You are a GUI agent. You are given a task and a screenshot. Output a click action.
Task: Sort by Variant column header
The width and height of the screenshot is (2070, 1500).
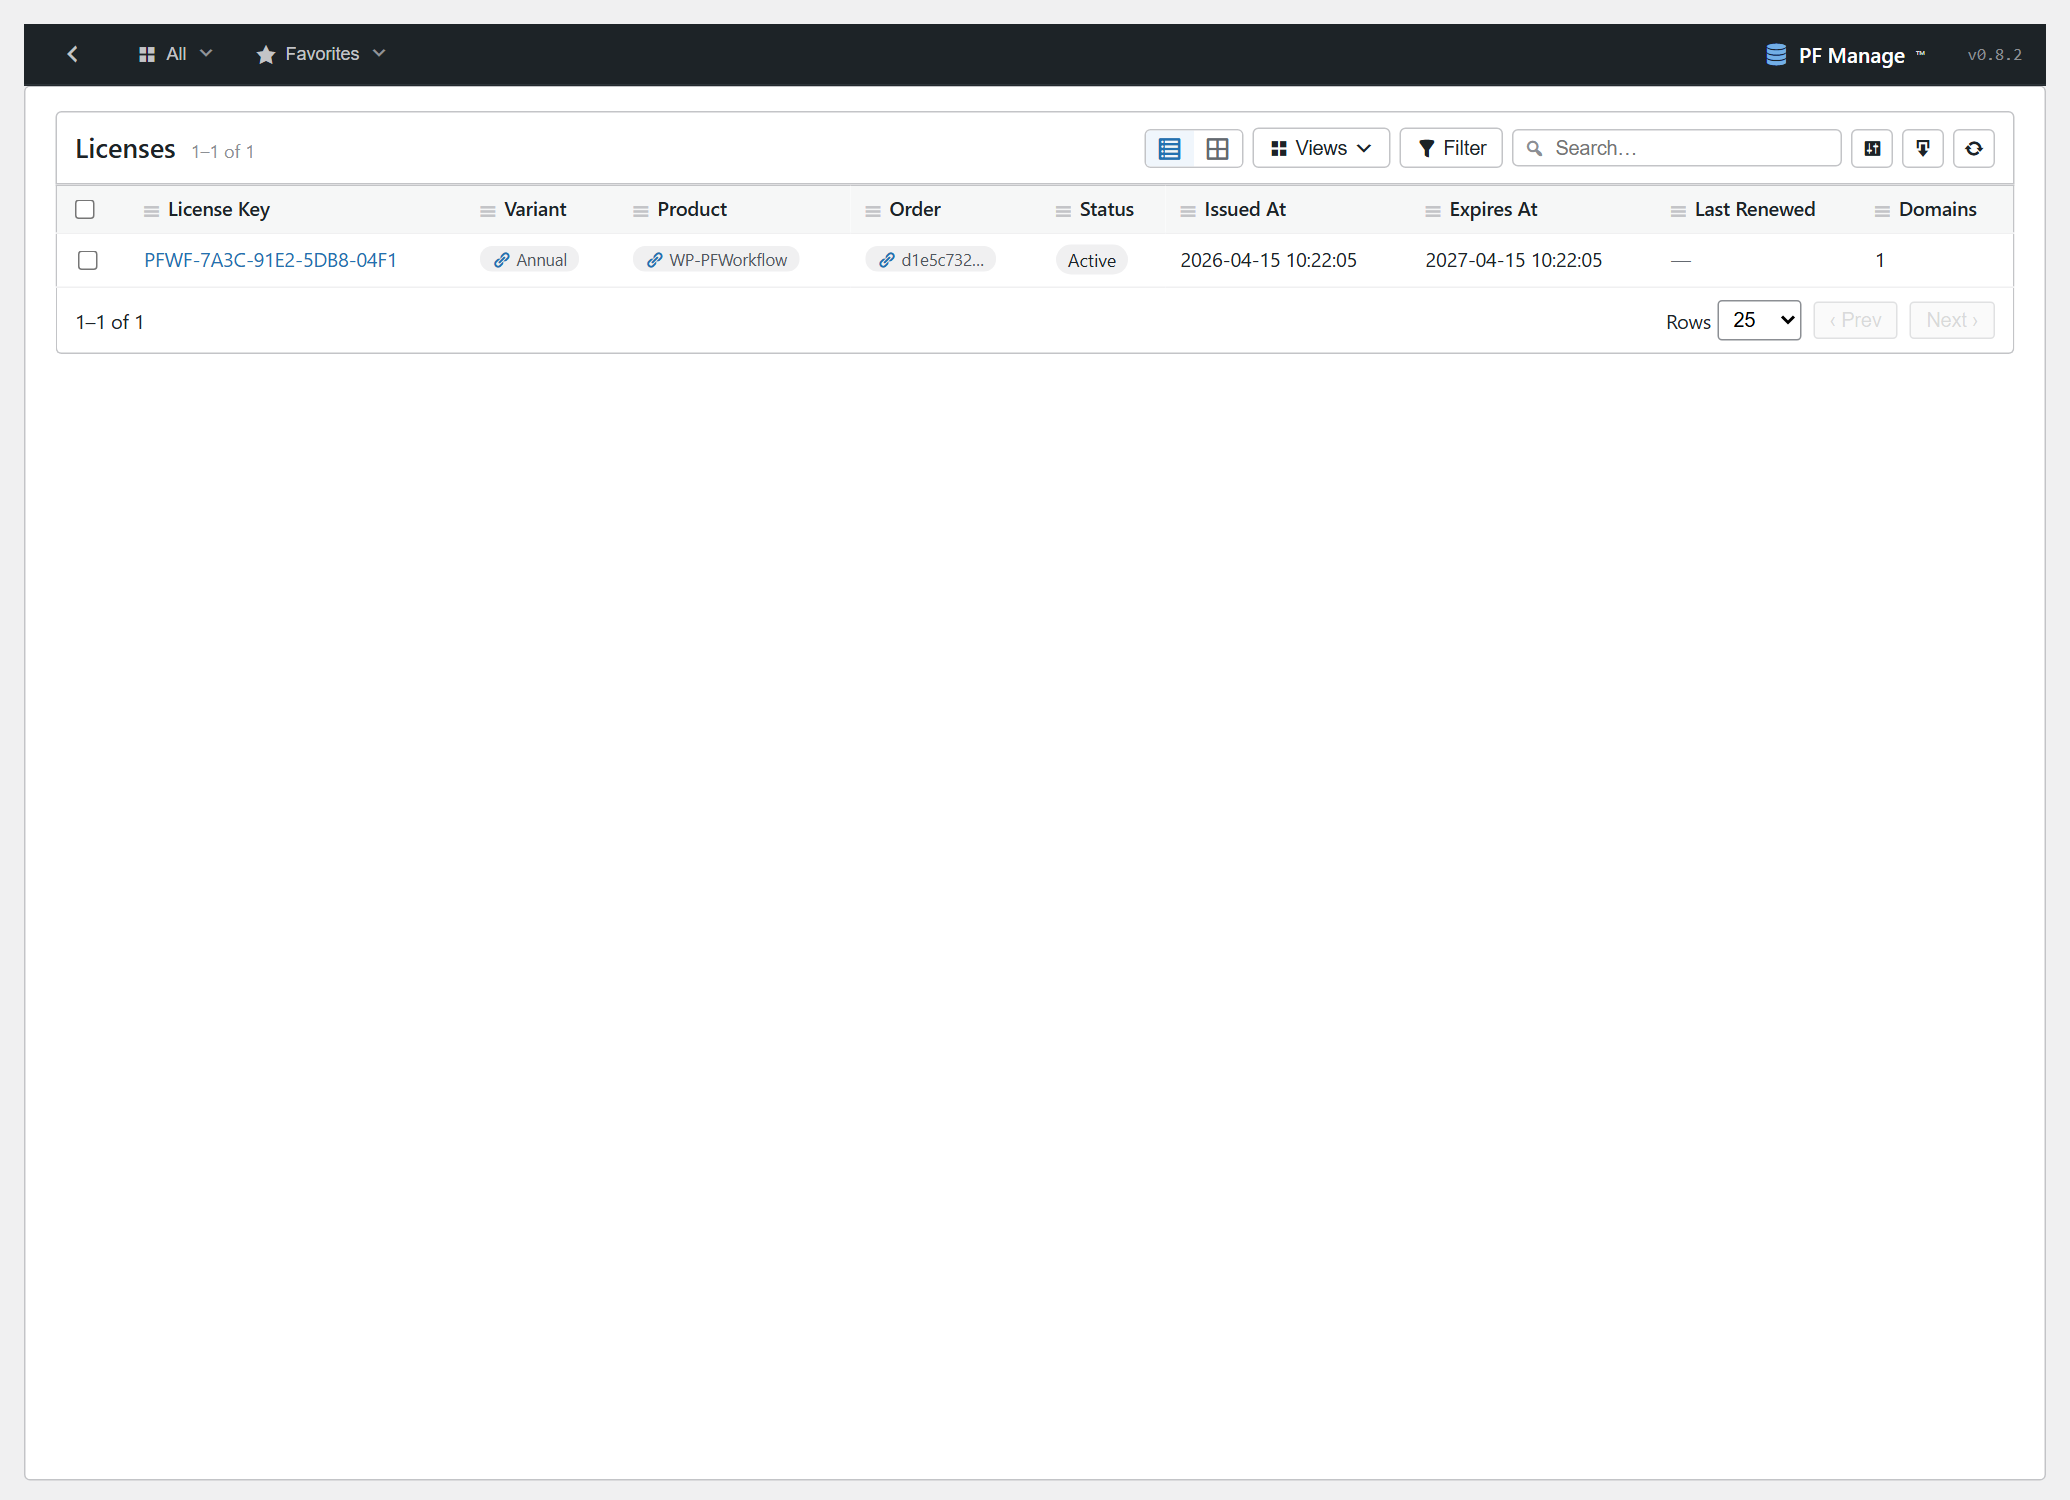535,209
